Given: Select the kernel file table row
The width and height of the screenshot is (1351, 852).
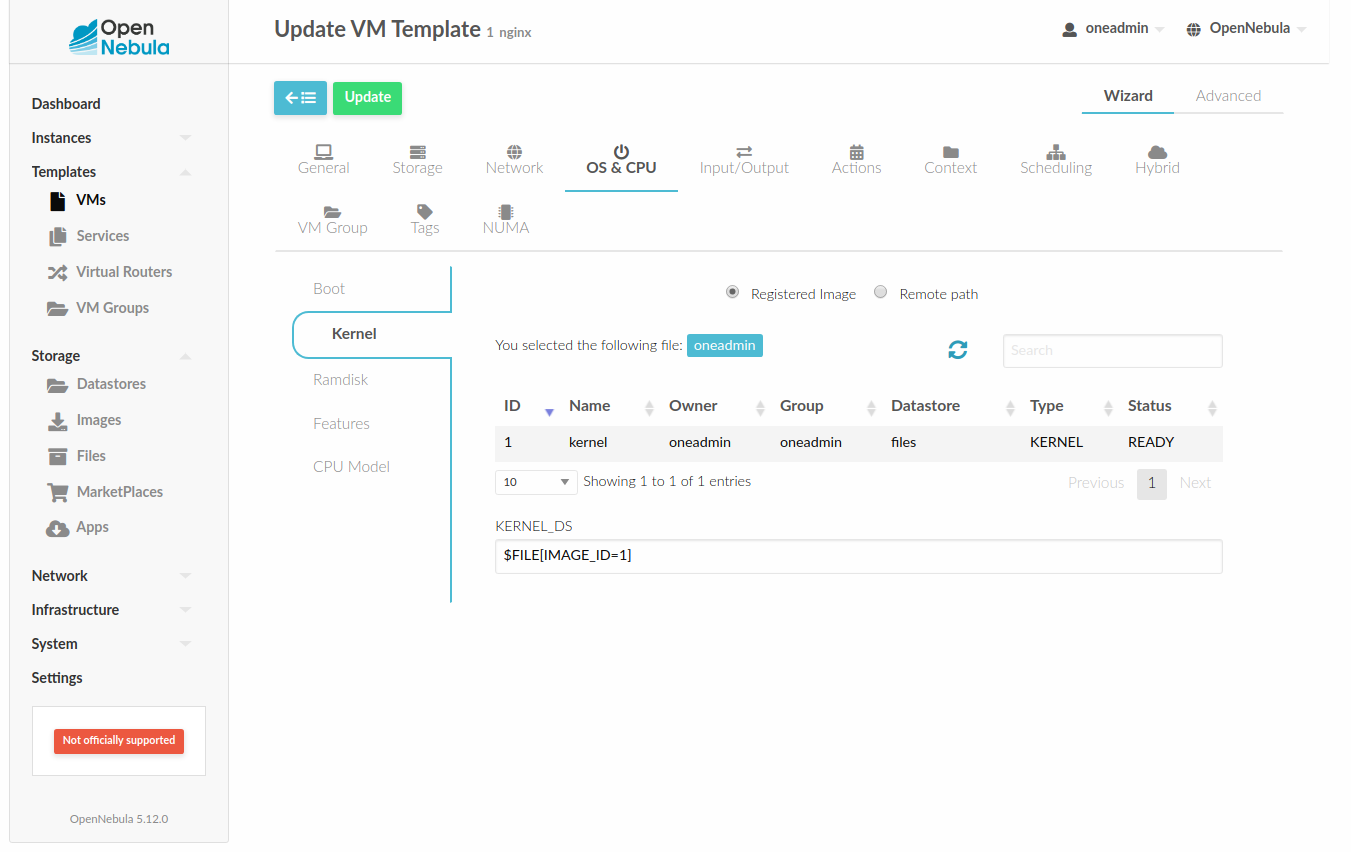Looking at the screenshot, I should [x=859, y=443].
